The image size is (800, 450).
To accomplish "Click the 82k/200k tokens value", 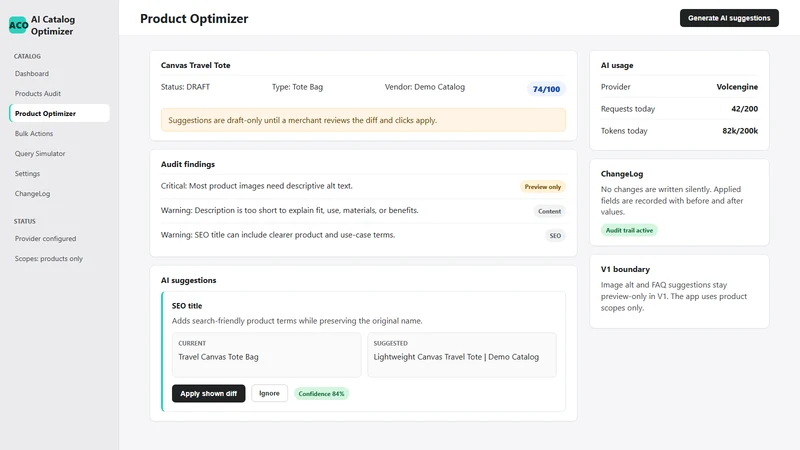I will (740, 131).
